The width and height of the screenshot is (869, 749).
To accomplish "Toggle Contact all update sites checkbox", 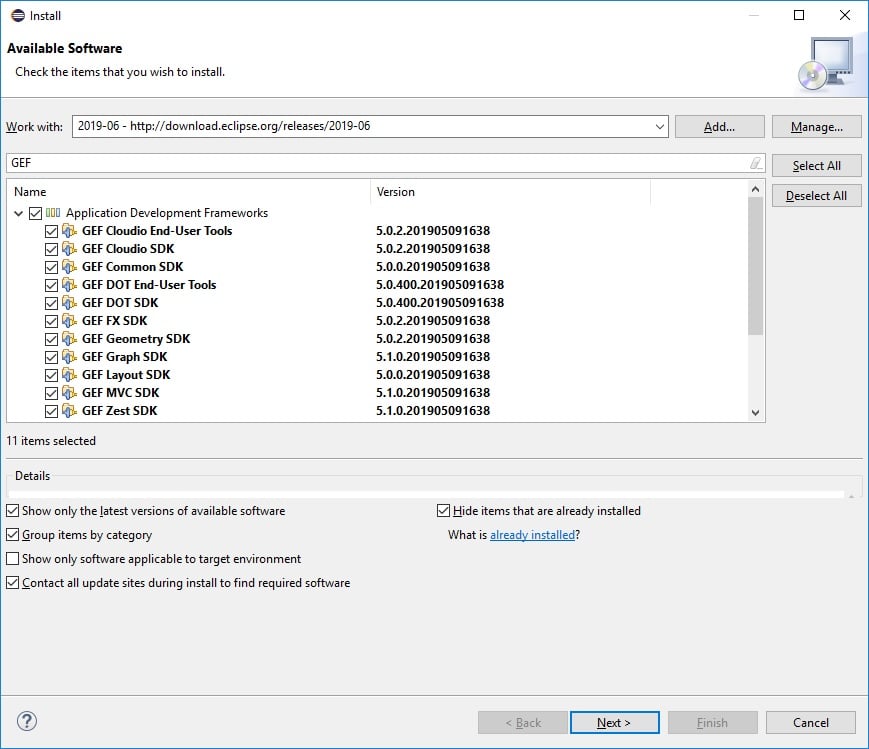I will pos(12,583).
